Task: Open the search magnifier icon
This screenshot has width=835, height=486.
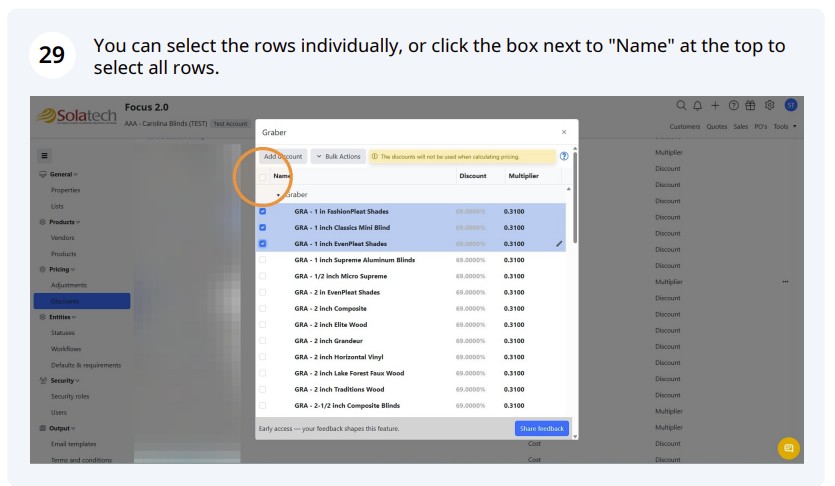Action: click(681, 105)
